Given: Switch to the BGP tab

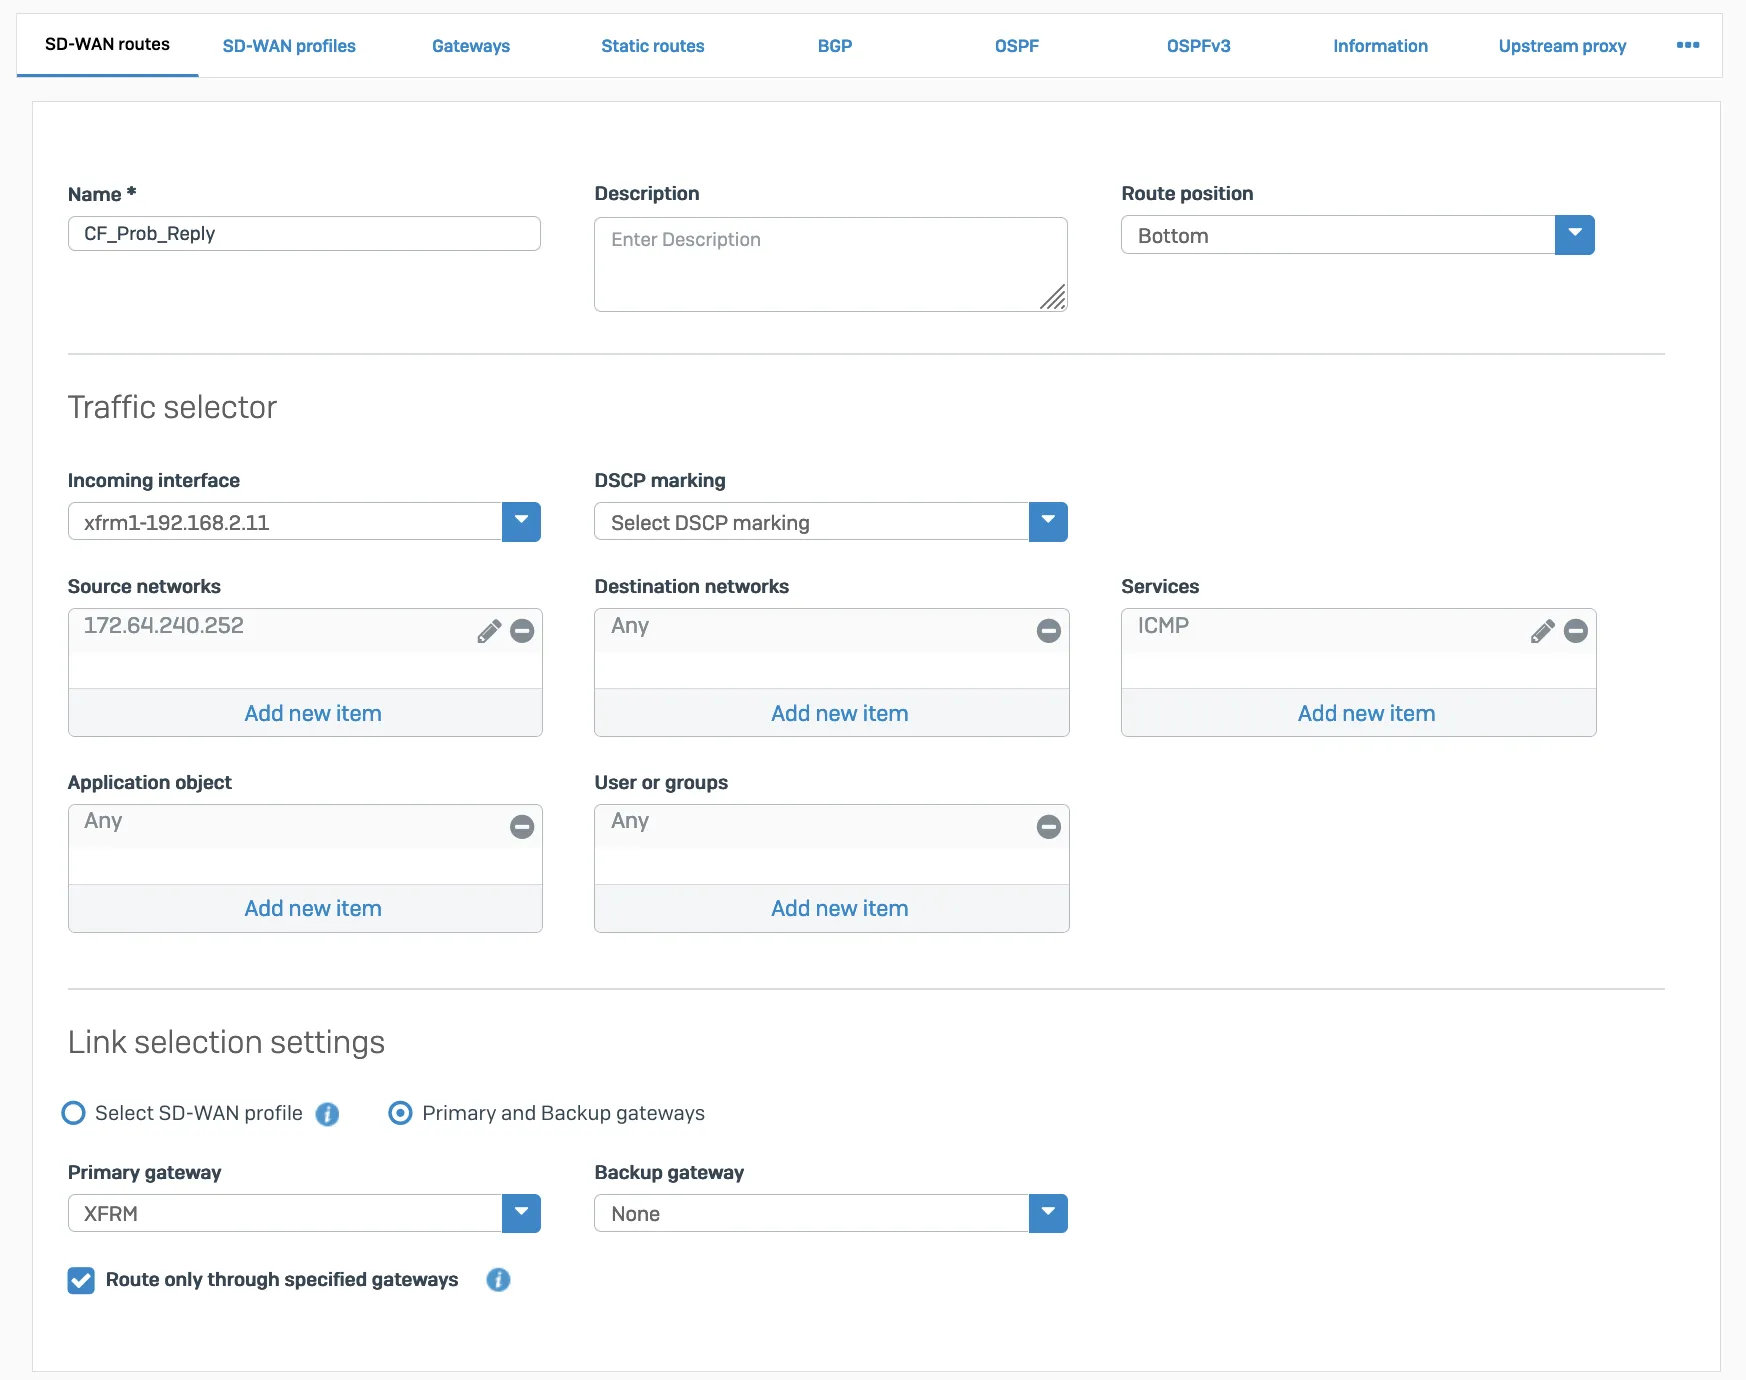Looking at the screenshot, I should coord(834,45).
